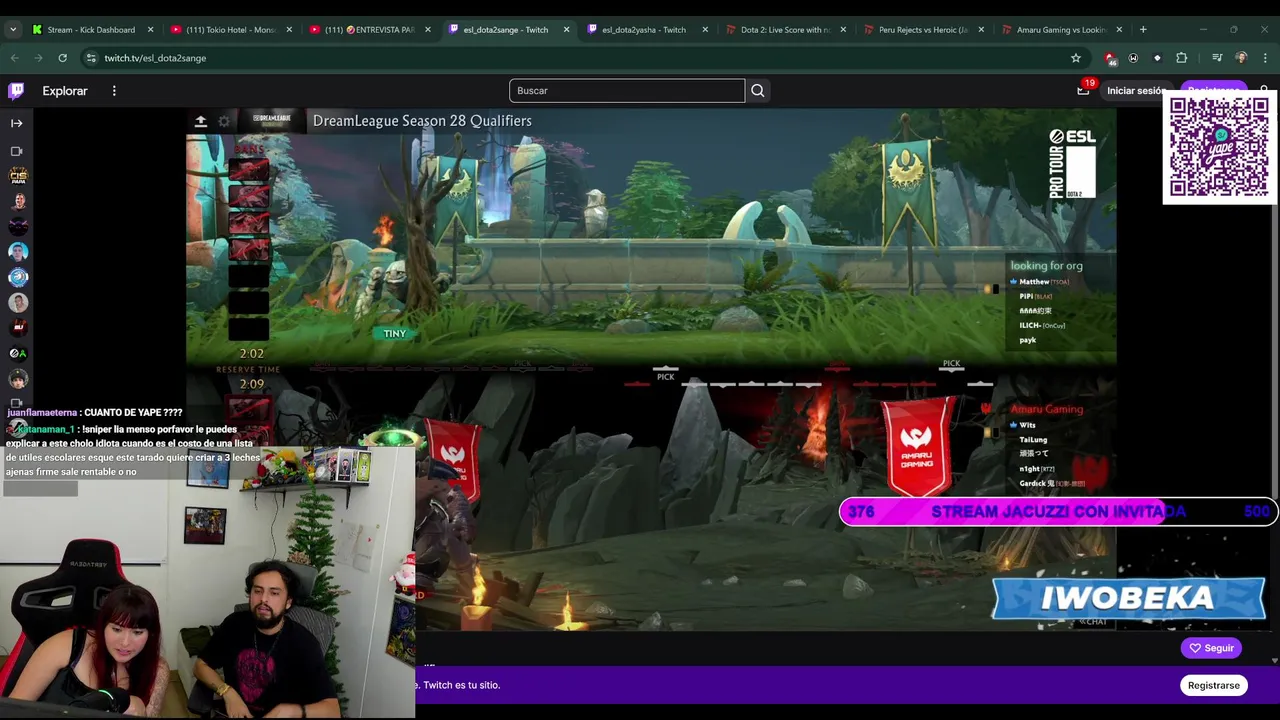1280x720 pixels.
Task: Open the extension icon with 46 badge
Action: tap(1110, 58)
